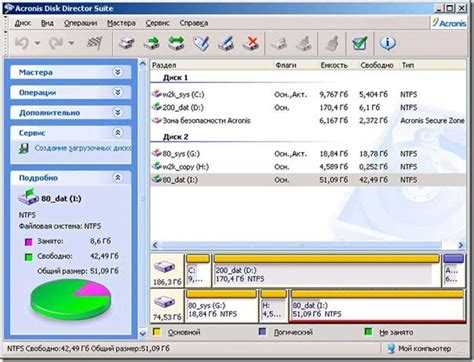Click the green checkmark Check icon

pyautogui.click(x=360, y=43)
